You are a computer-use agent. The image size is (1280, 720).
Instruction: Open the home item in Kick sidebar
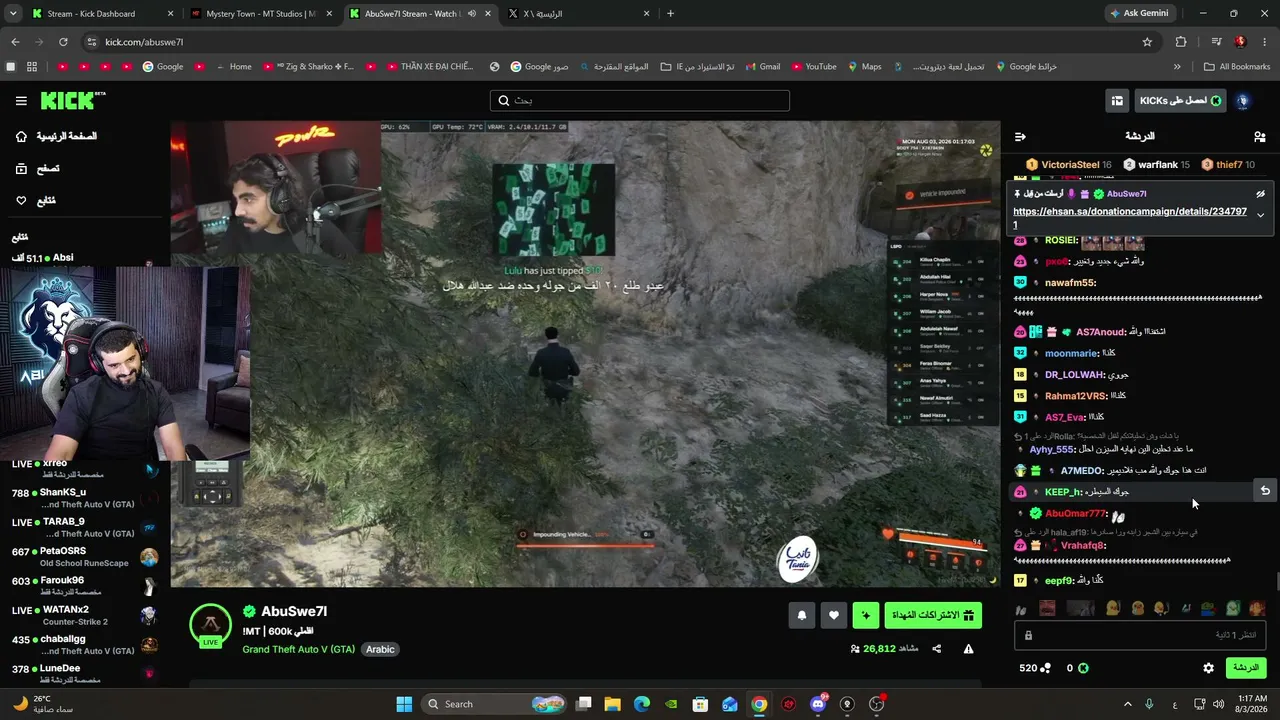click(x=58, y=136)
